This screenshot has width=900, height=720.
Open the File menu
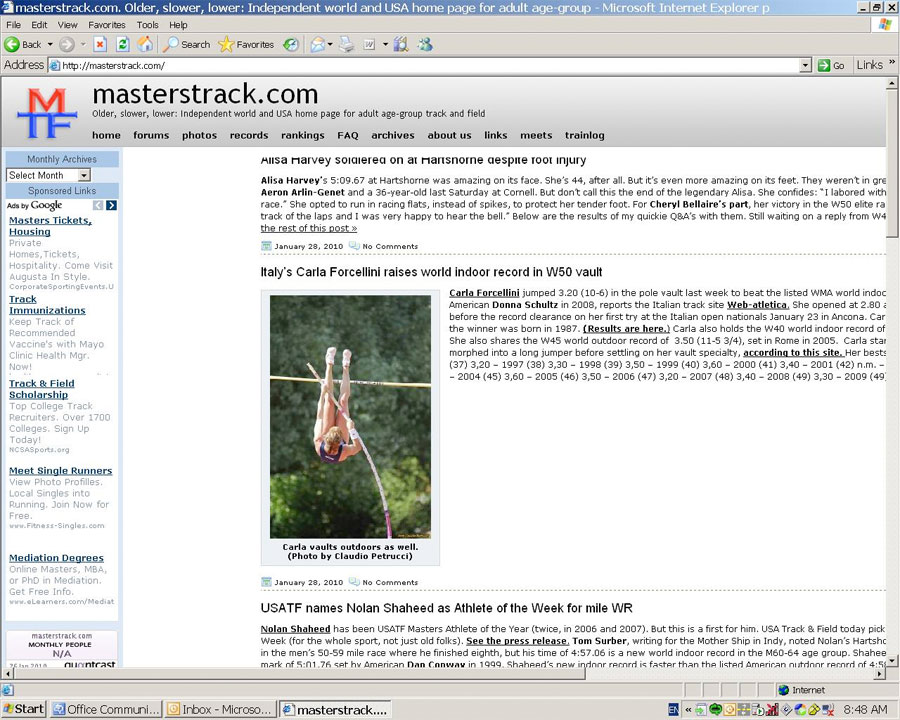[x=13, y=25]
